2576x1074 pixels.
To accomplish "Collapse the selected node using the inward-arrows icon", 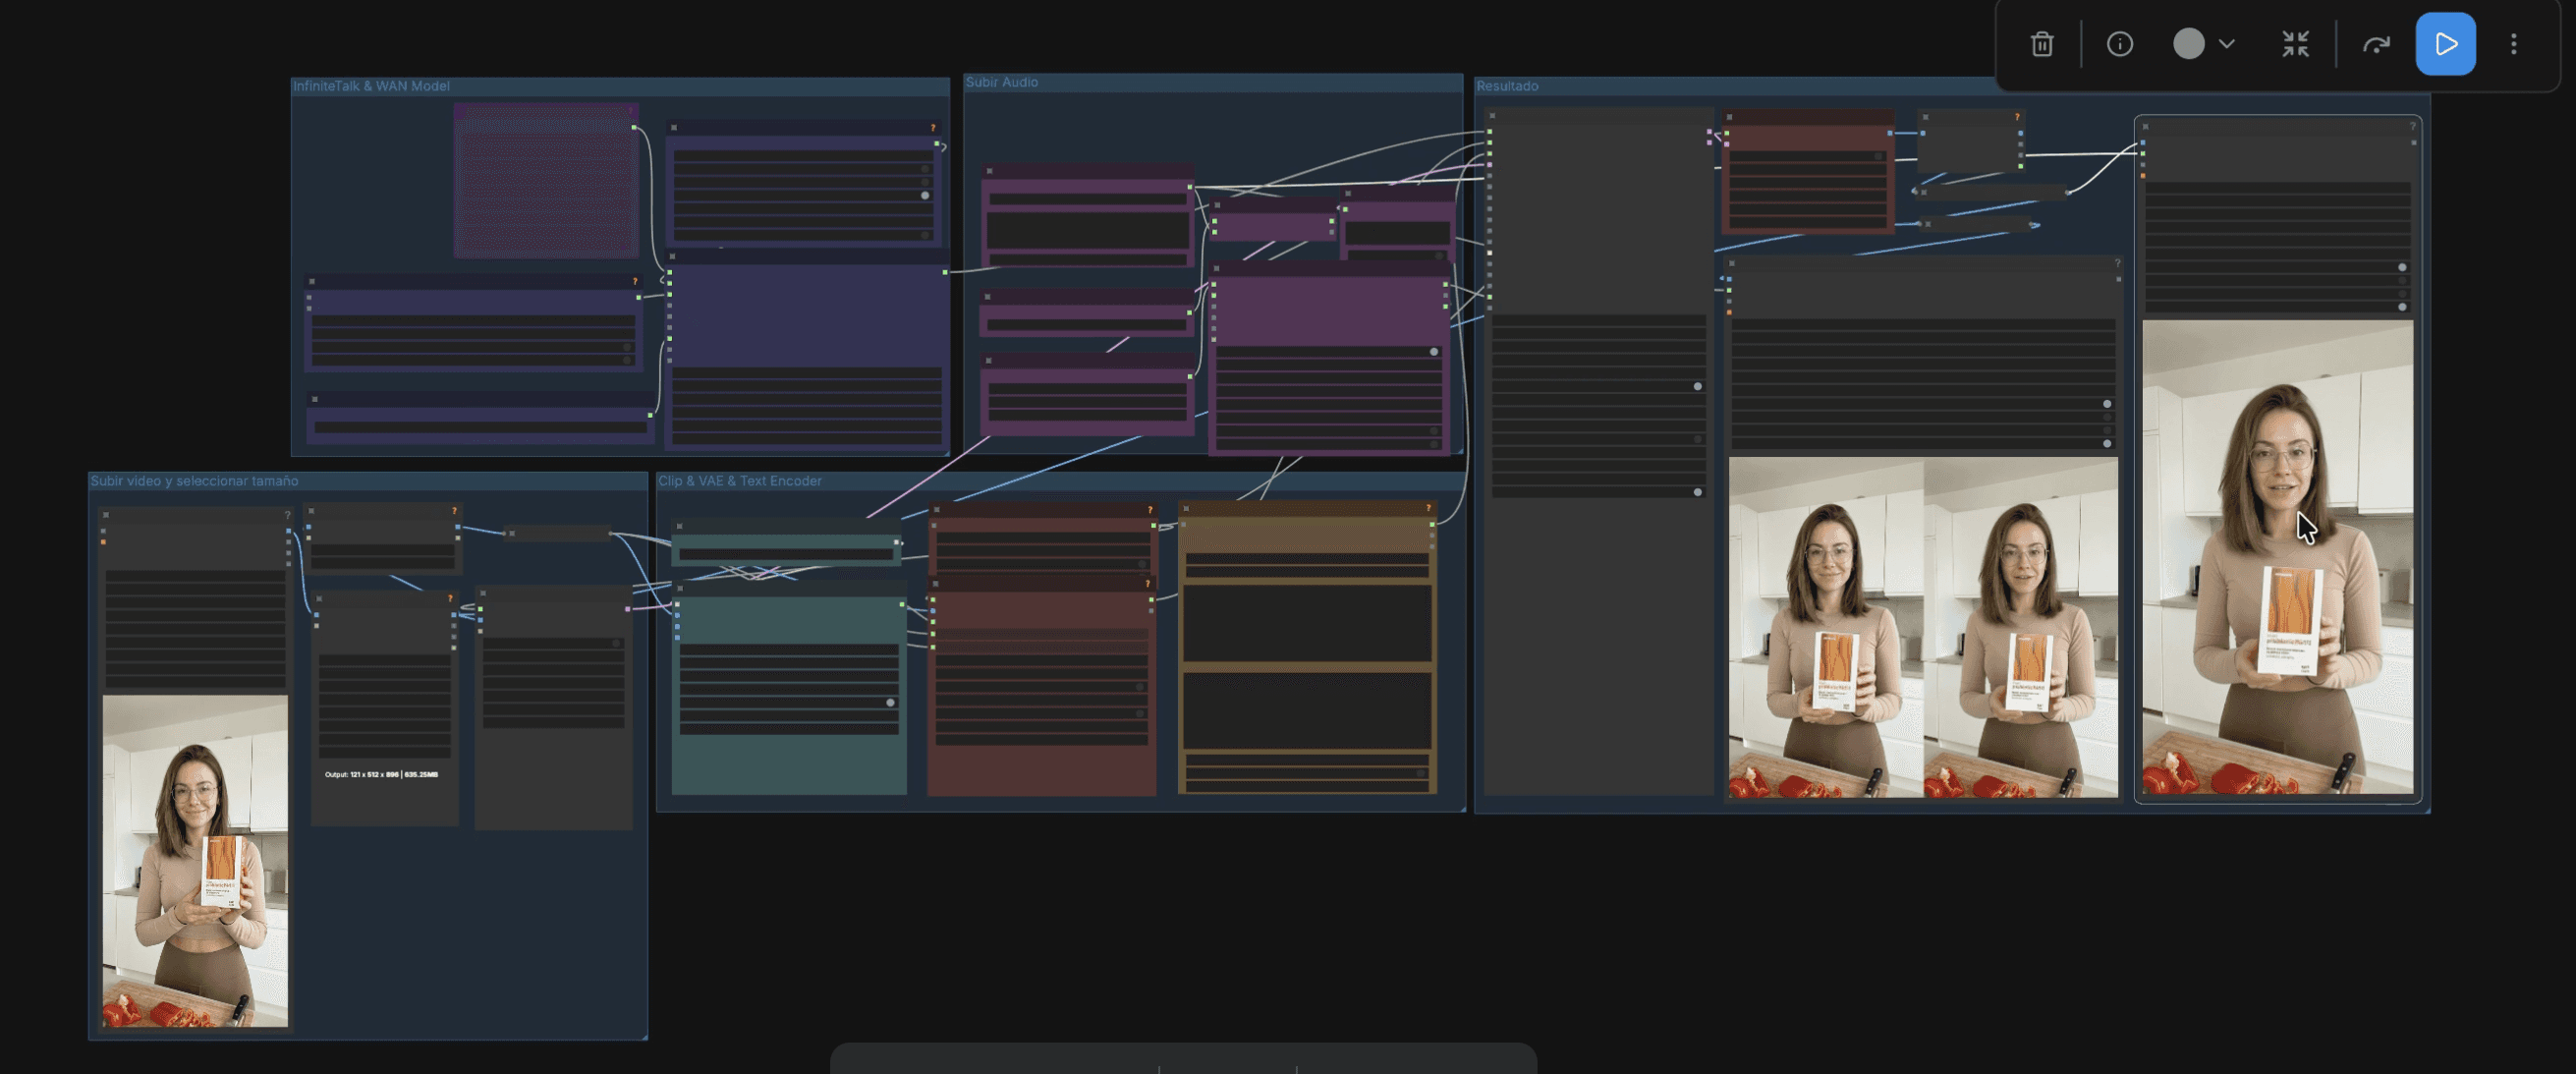I will (2295, 44).
